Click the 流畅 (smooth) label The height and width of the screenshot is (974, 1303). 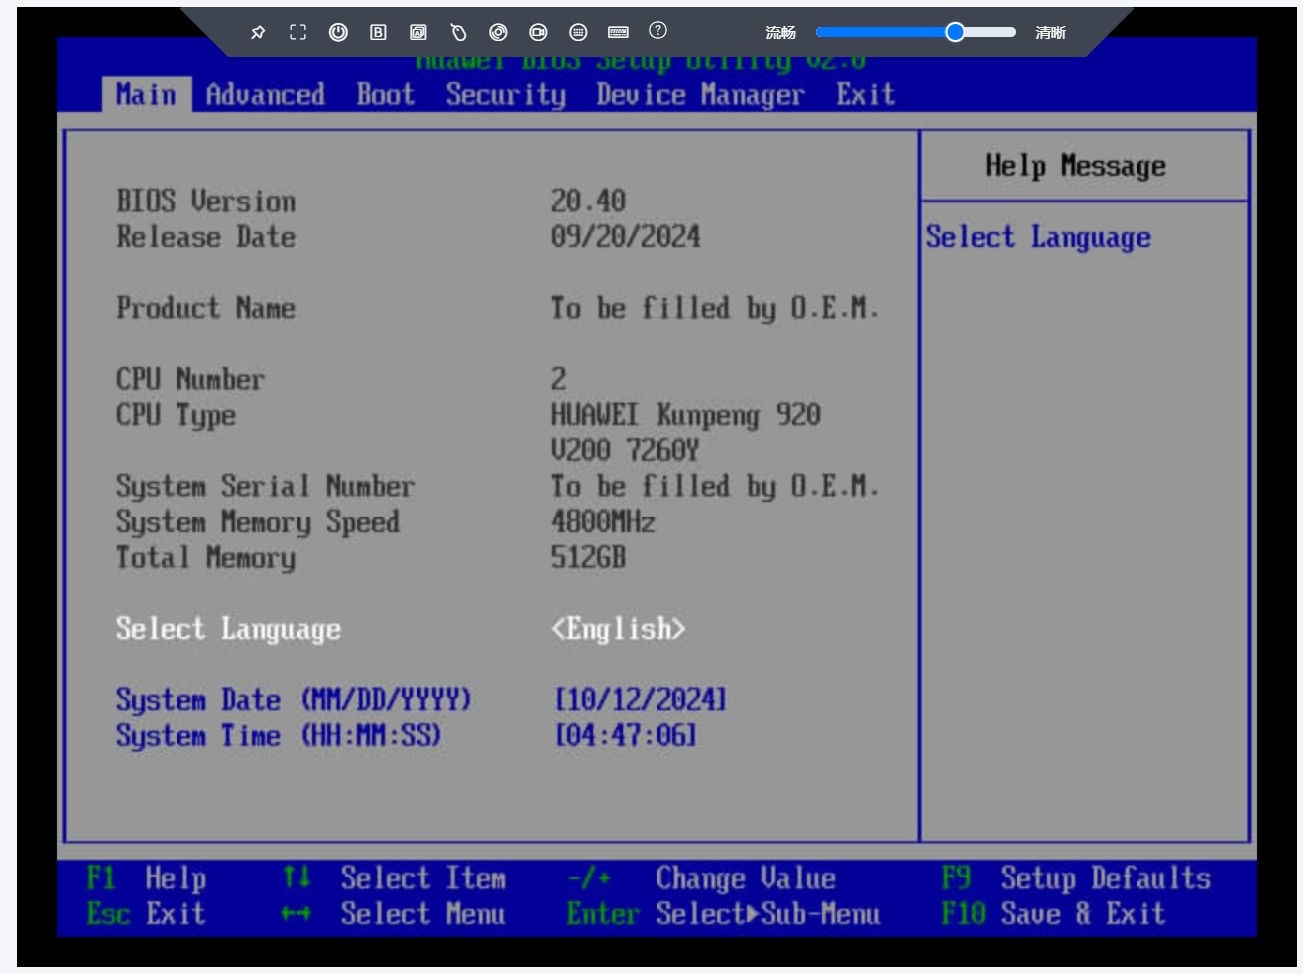click(x=781, y=33)
